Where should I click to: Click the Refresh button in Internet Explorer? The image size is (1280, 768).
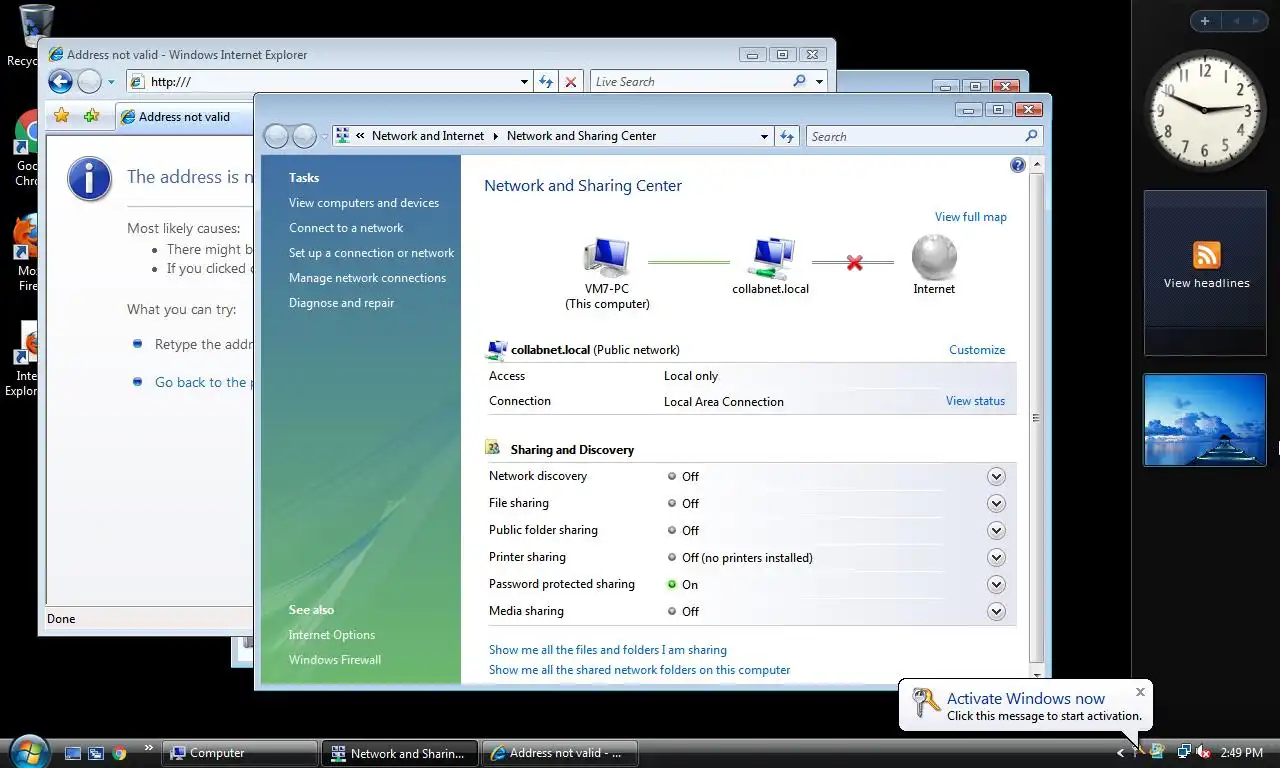[546, 82]
